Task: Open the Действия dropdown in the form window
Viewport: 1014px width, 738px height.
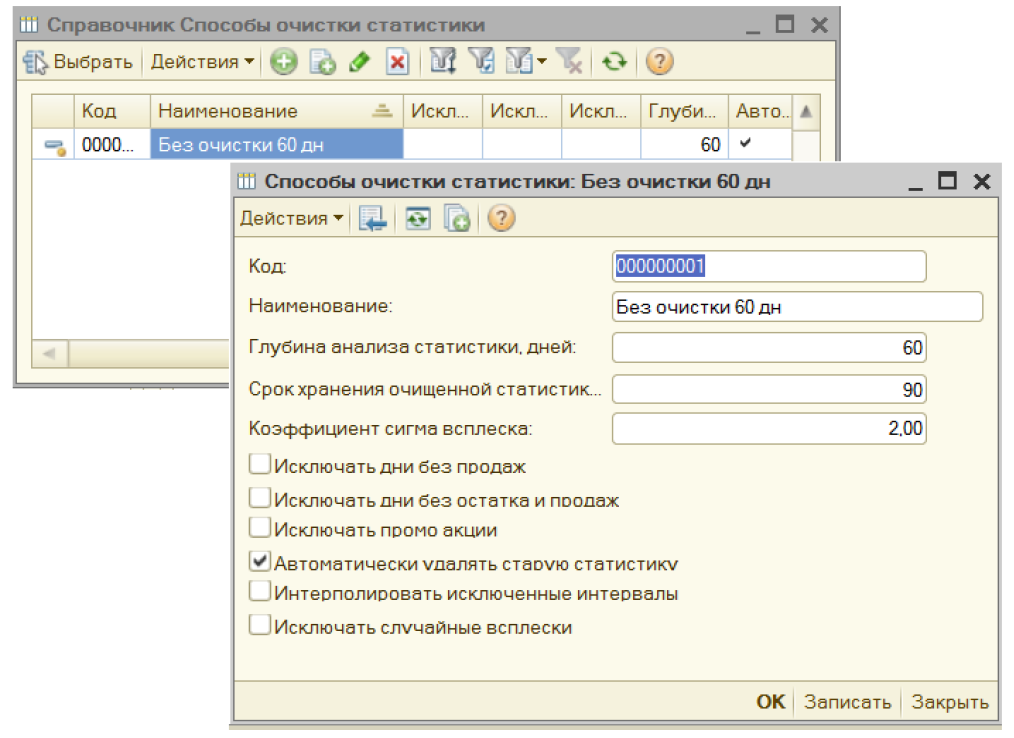Action: click(291, 218)
